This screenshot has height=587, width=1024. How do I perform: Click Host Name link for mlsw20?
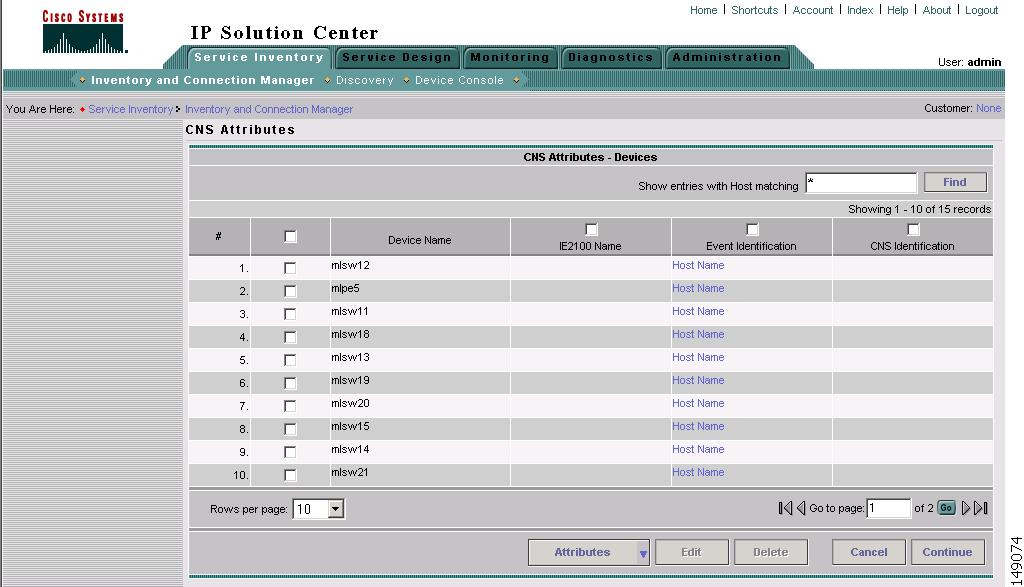coord(698,404)
